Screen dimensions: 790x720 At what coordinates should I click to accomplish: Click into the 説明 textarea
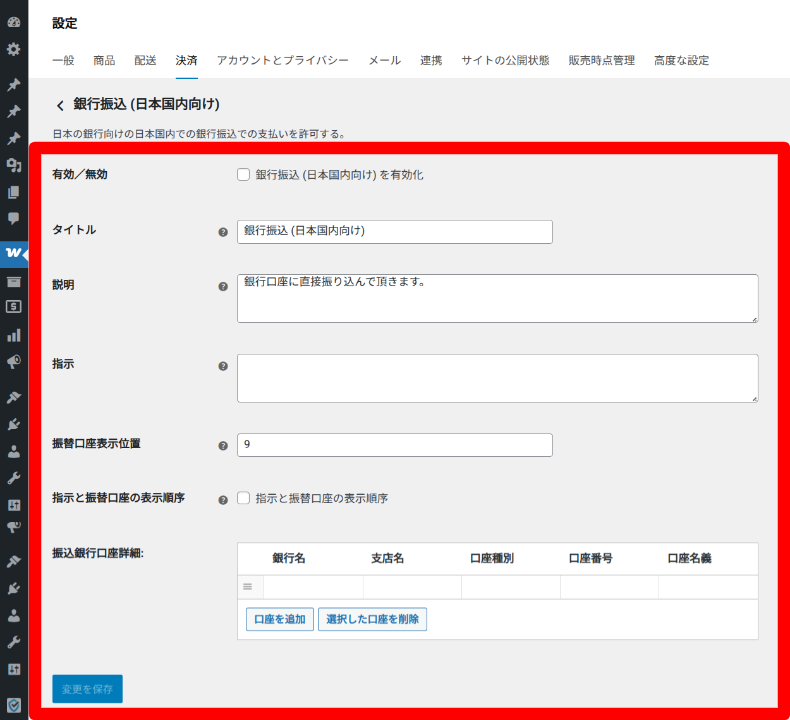(x=498, y=298)
